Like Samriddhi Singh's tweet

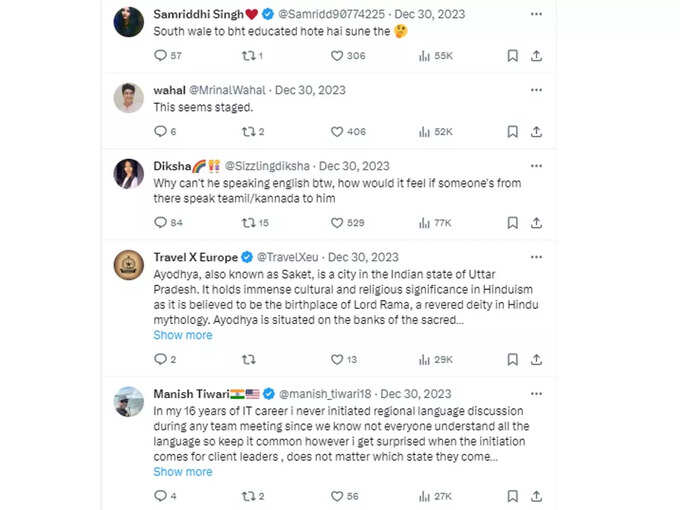point(337,56)
